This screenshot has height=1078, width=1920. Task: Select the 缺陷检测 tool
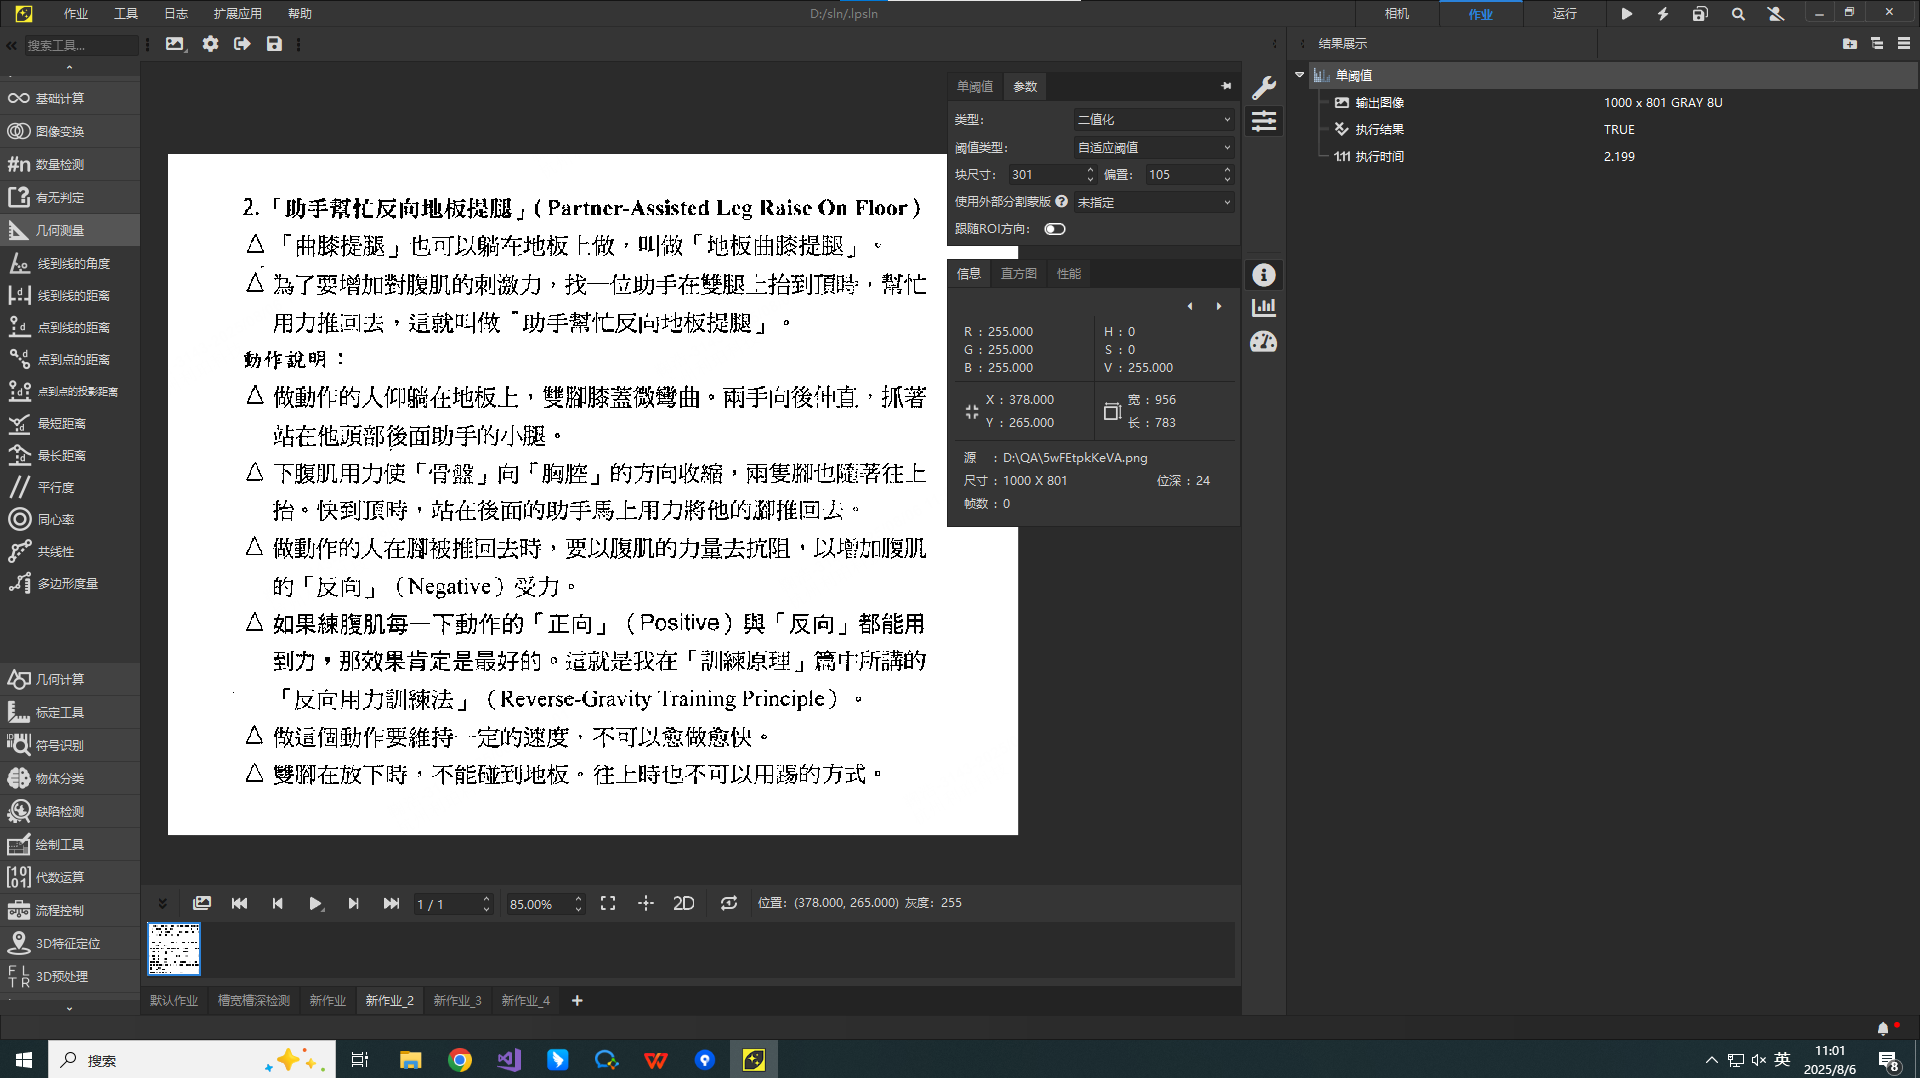tap(58, 811)
